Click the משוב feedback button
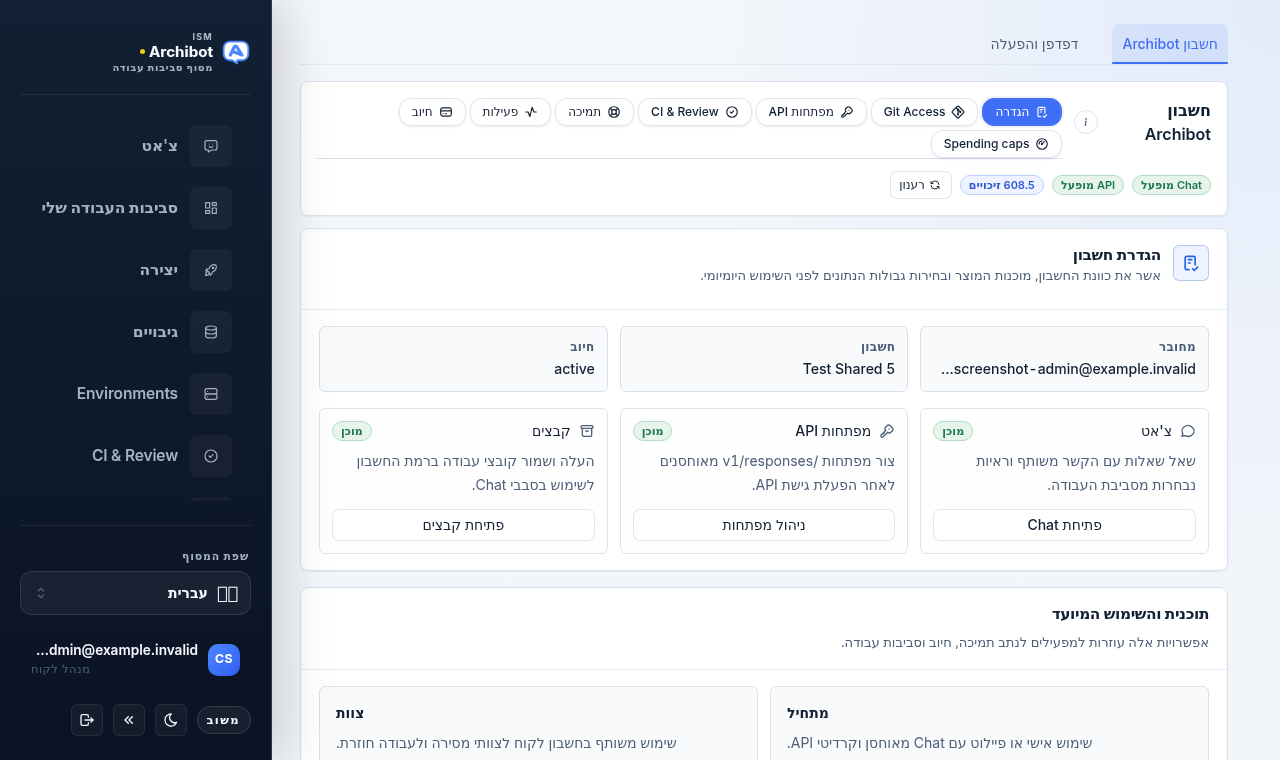 tap(224, 720)
